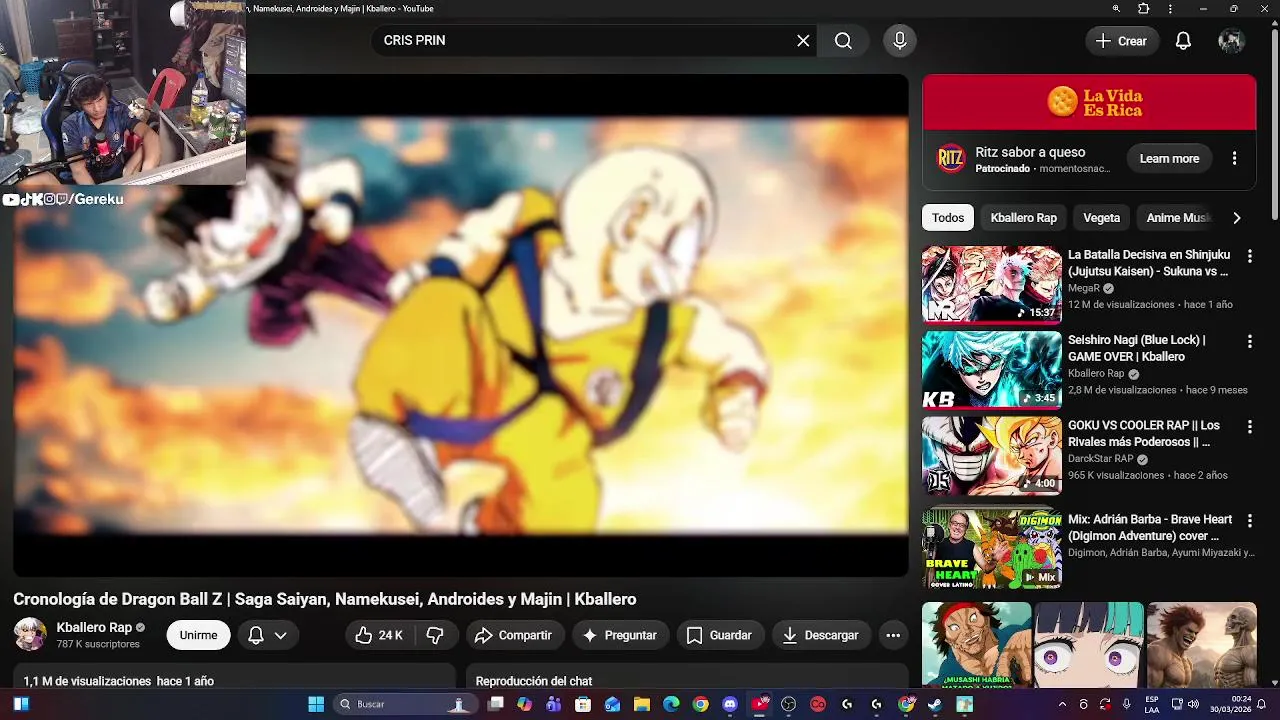This screenshot has height=720, width=1280.
Task: Open YouTube notifications bell
Action: (1183, 41)
